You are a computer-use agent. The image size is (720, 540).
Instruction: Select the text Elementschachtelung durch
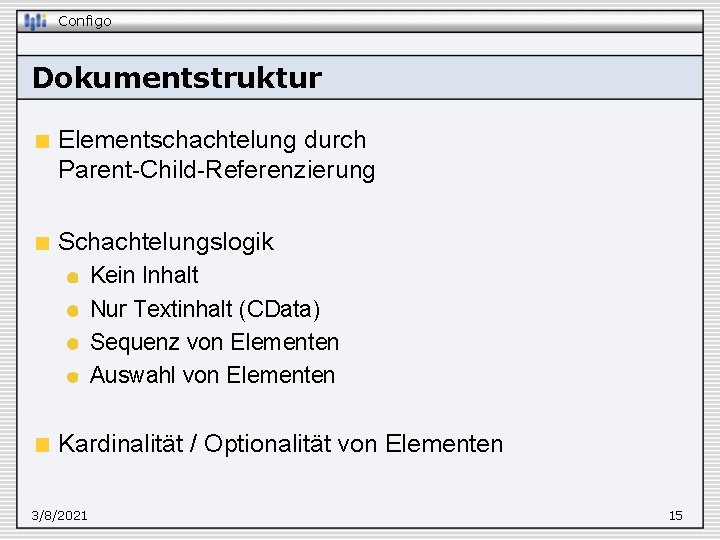[212, 140]
